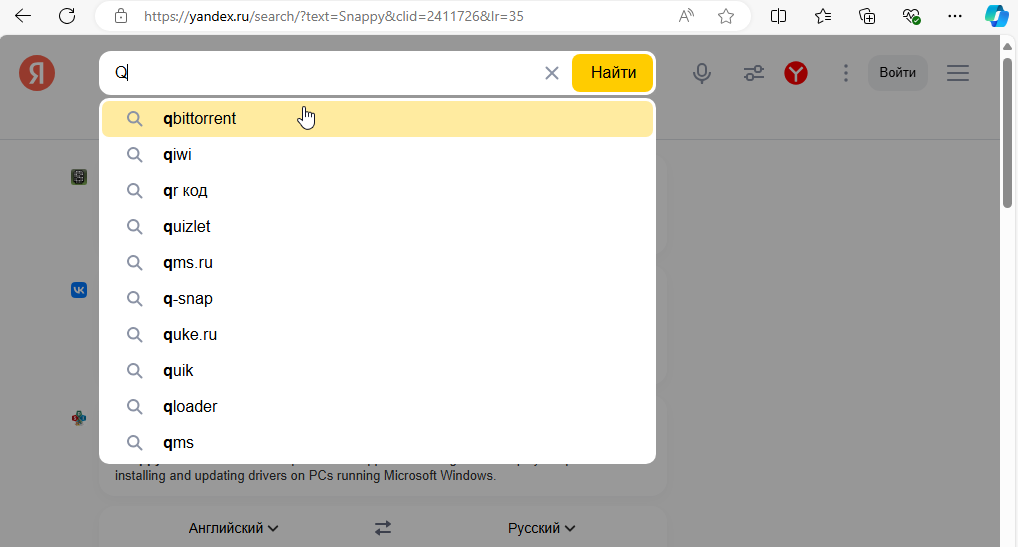The height and width of the screenshot is (547, 1018).
Task: Click into the Yandex search input field
Action: 325,73
